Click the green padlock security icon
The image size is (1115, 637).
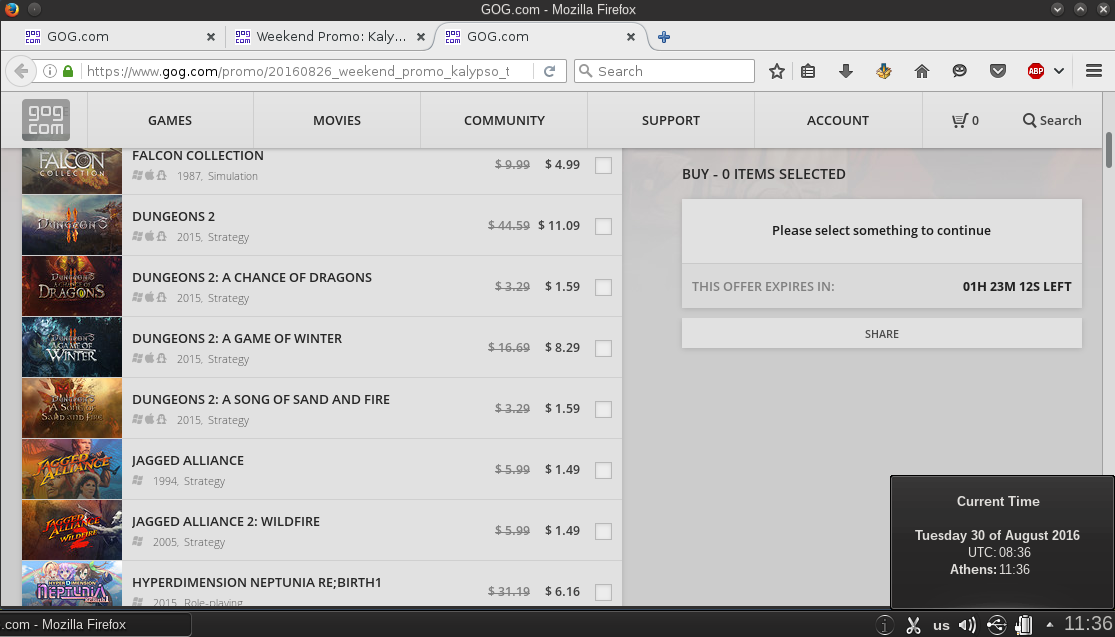(x=68, y=71)
